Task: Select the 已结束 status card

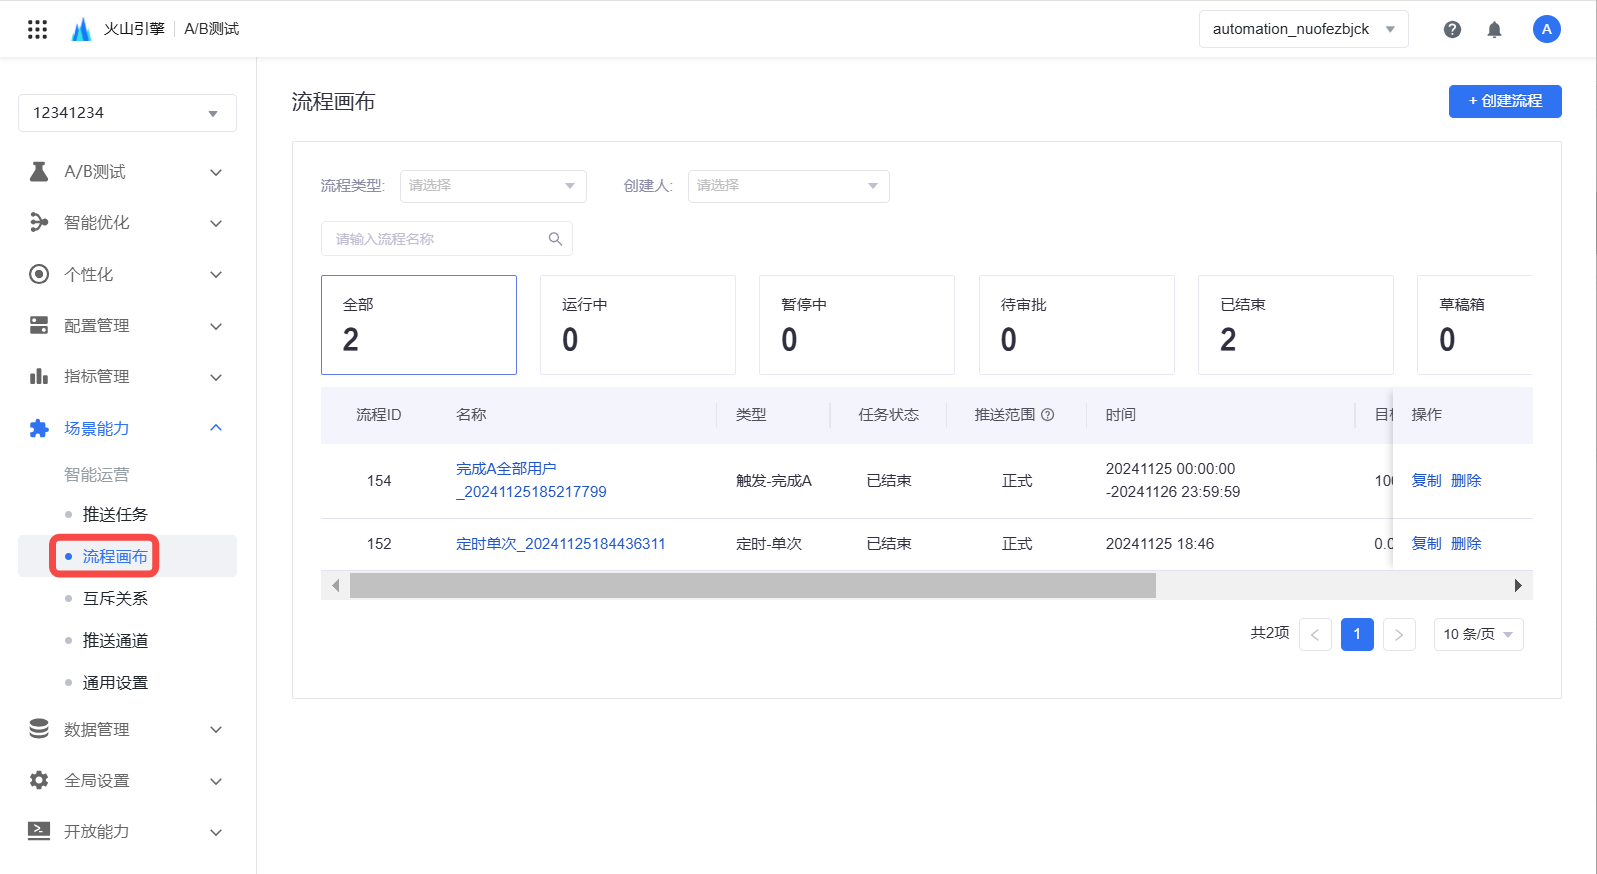Action: coord(1296,325)
